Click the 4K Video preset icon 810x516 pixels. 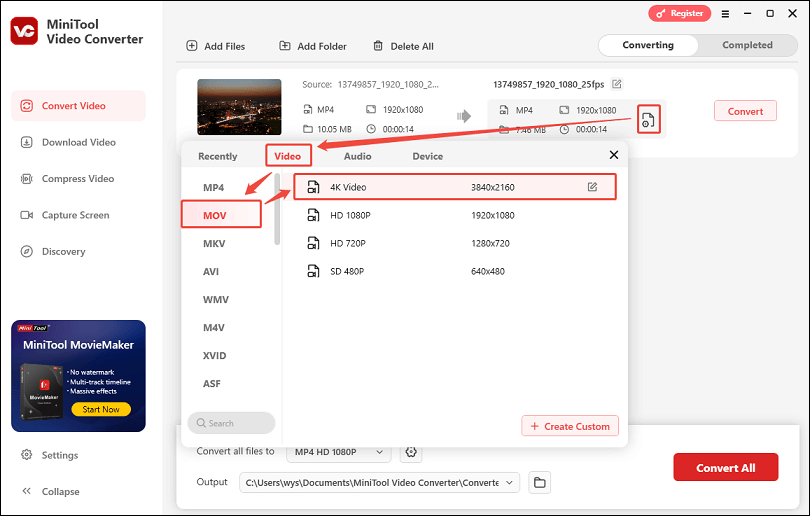[313, 187]
